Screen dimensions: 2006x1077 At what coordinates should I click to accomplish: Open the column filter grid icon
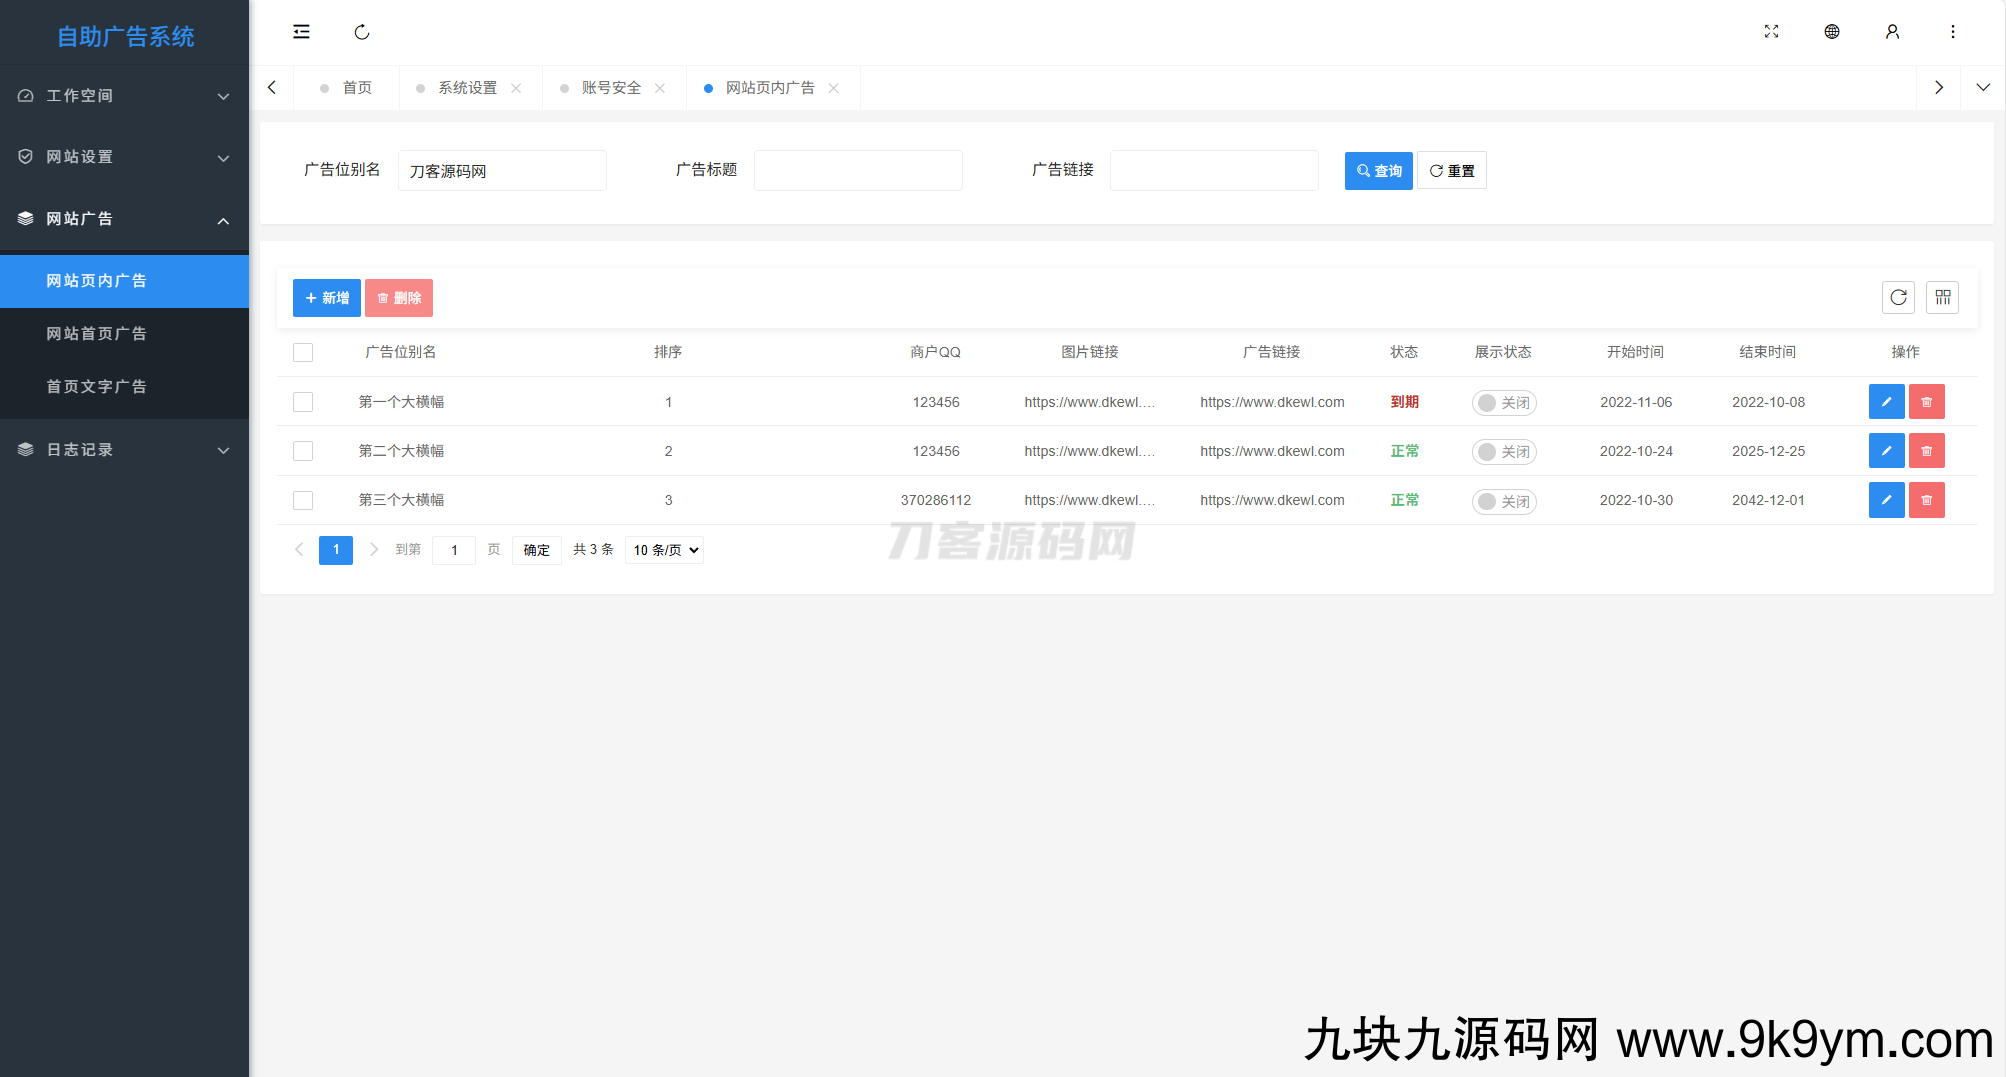coord(1942,297)
